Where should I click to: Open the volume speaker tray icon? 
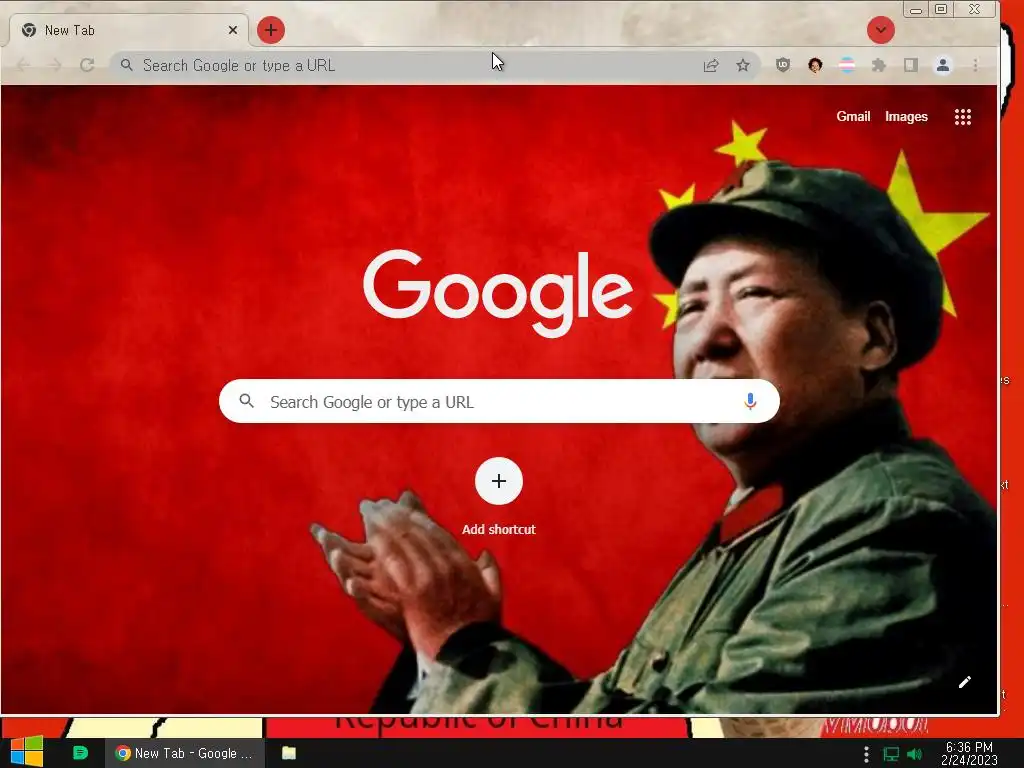[x=914, y=754]
